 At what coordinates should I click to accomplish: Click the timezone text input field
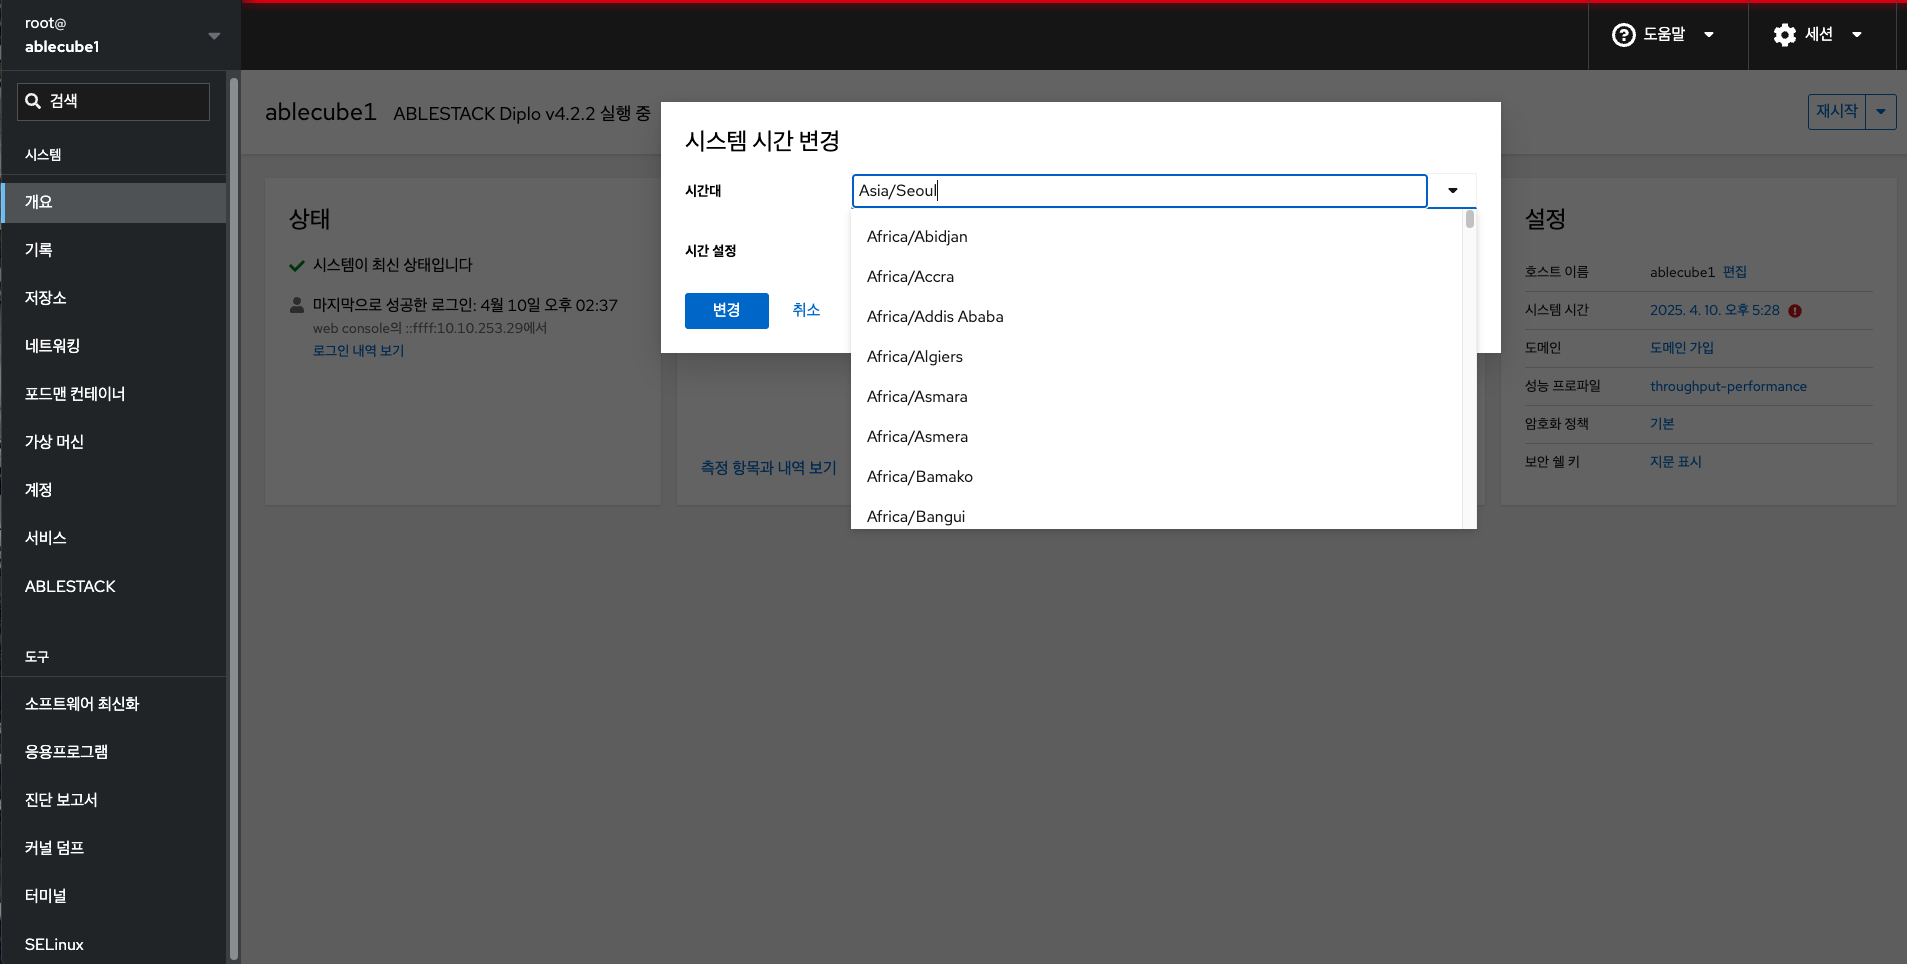pos(1138,191)
